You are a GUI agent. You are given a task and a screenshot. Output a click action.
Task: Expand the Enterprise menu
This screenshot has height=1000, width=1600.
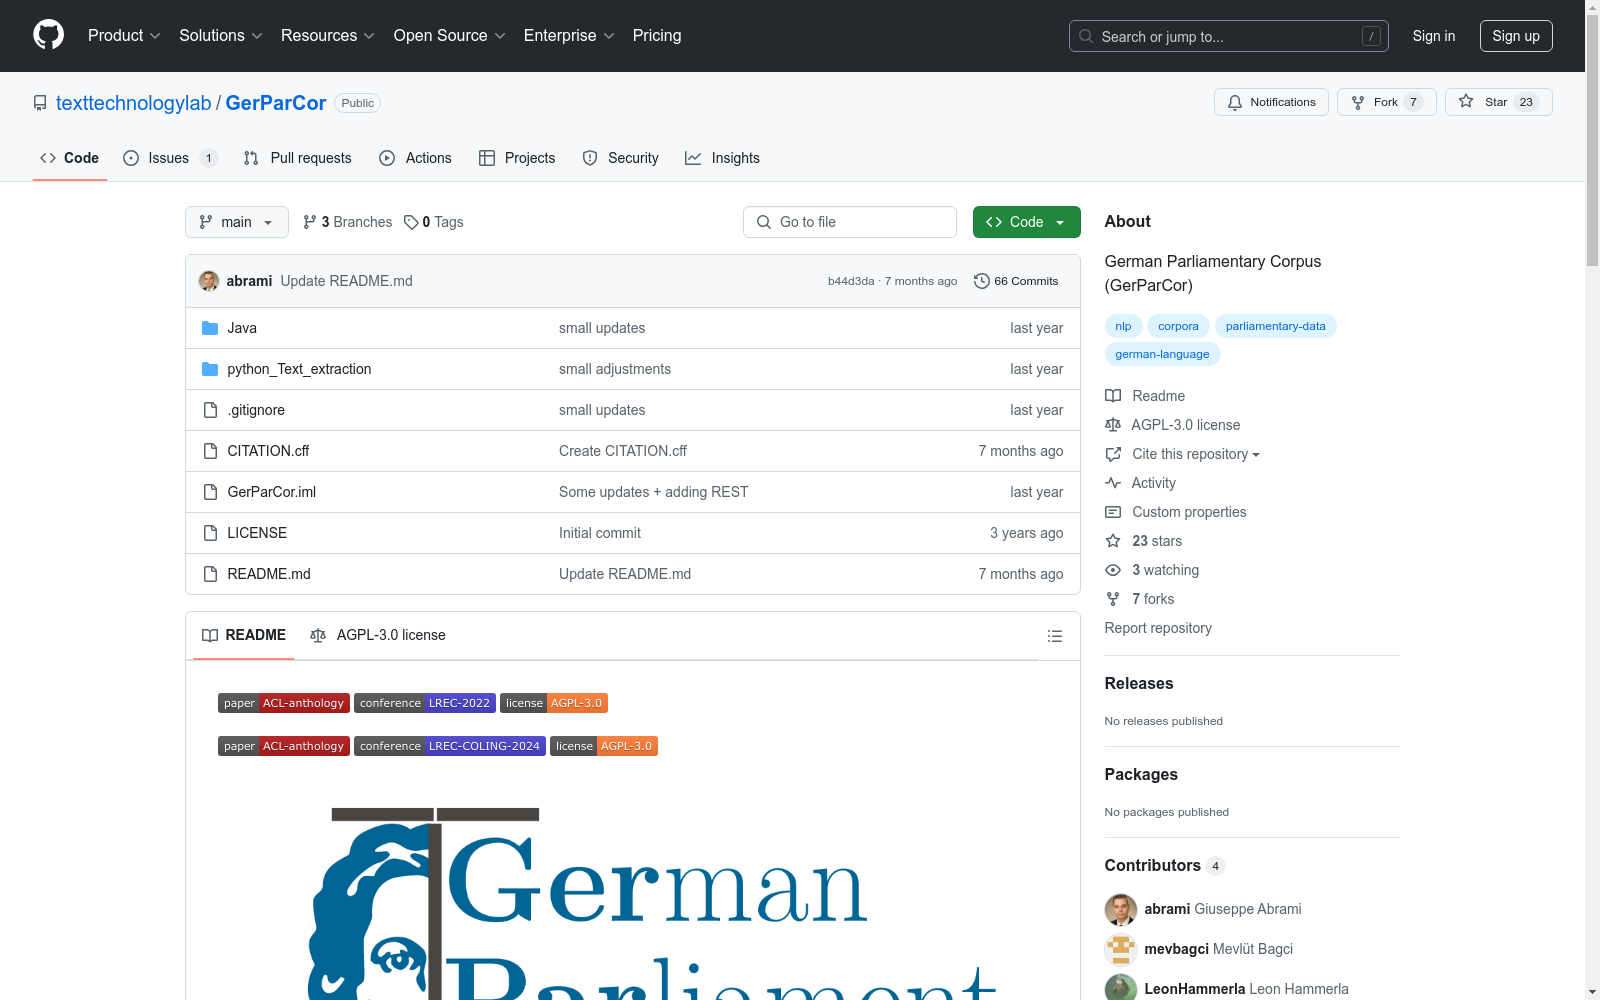click(569, 36)
